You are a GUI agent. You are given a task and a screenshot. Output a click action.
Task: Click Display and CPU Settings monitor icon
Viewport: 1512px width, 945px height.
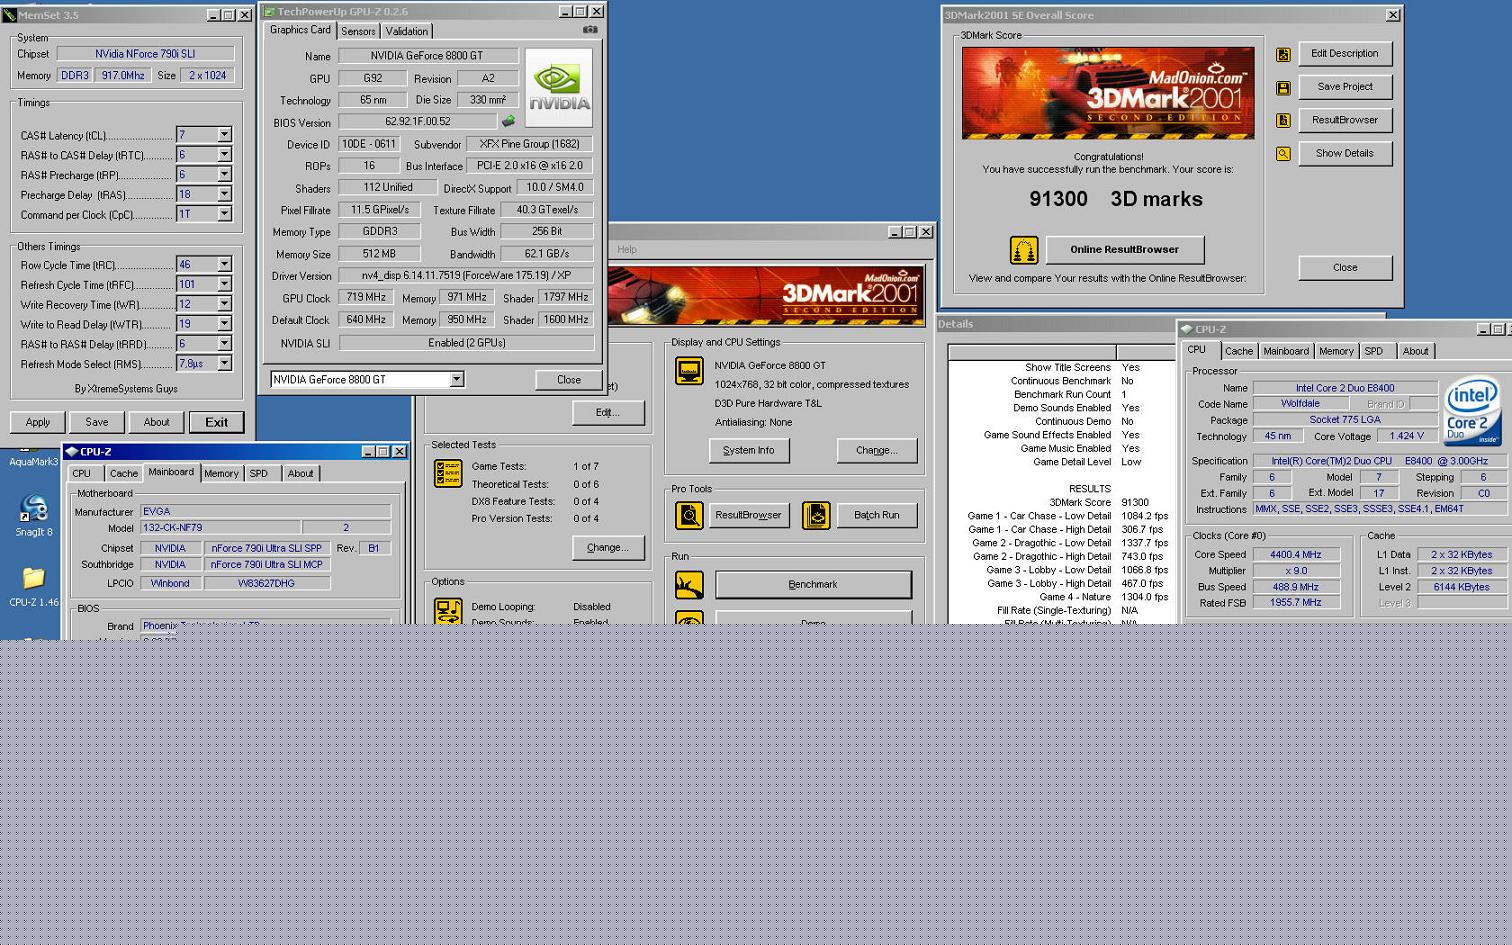(x=689, y=372)
